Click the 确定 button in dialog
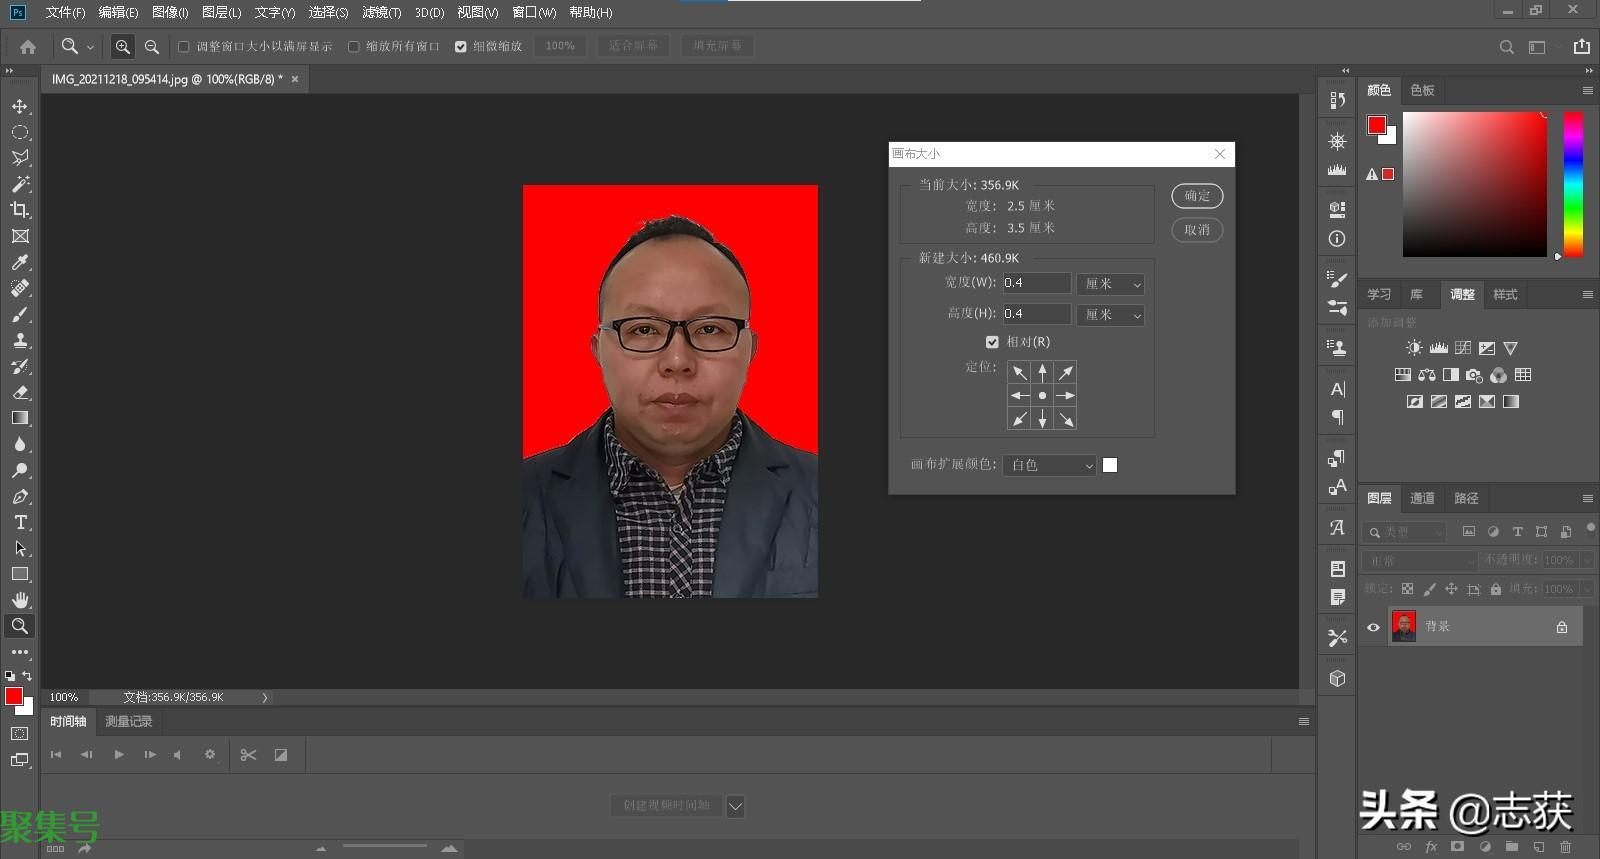Screen dimensions: 1600x859 (x=1197, y=196)
